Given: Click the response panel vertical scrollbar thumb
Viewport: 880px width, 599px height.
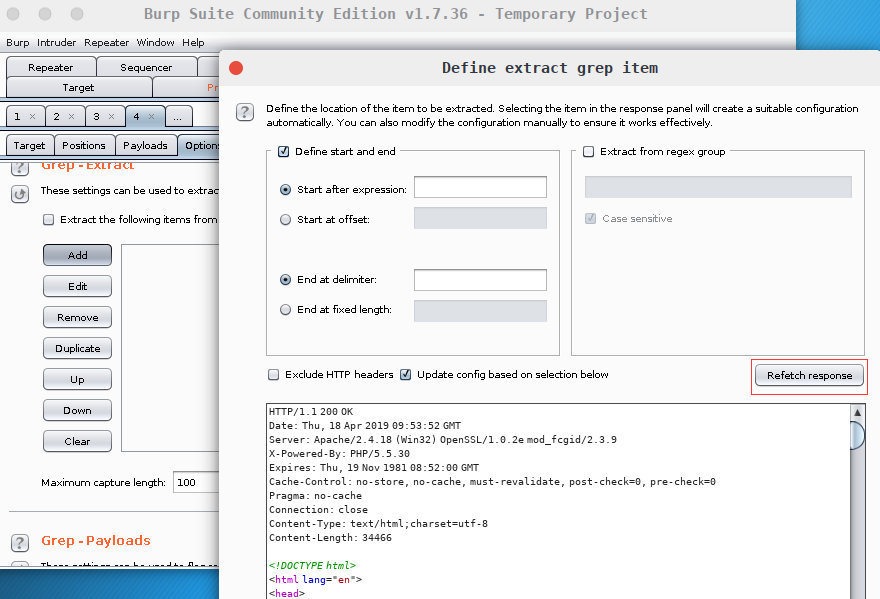Looking at the screenshot, I should (857, 436).
